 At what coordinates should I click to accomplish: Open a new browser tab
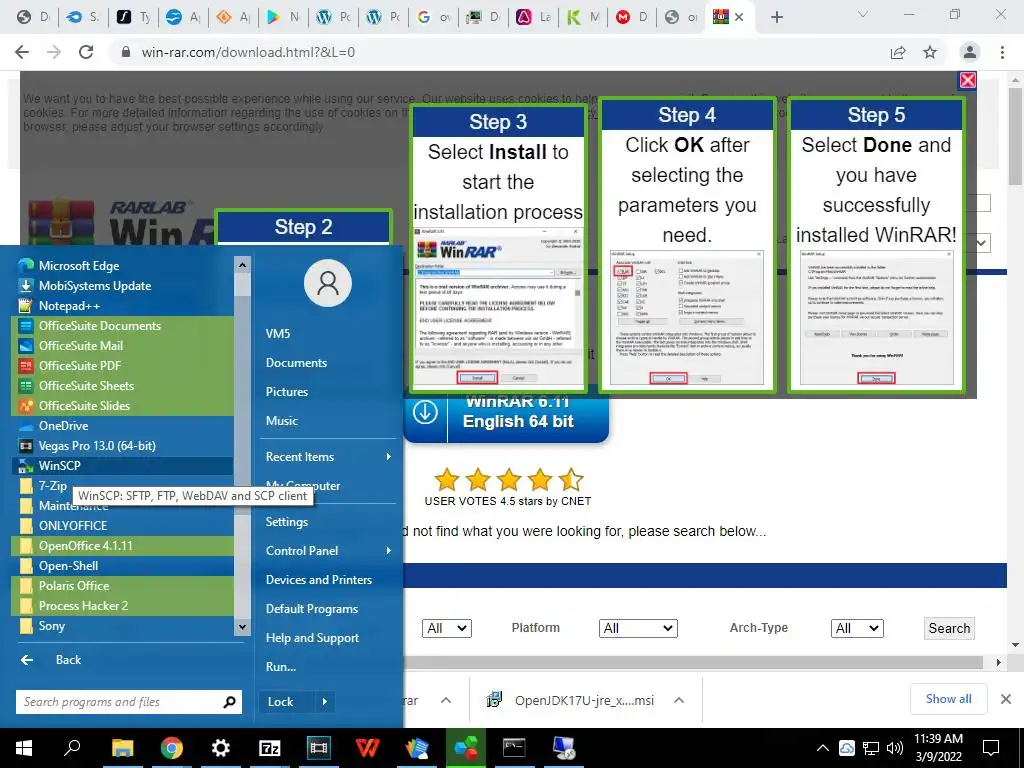point(776,17)
